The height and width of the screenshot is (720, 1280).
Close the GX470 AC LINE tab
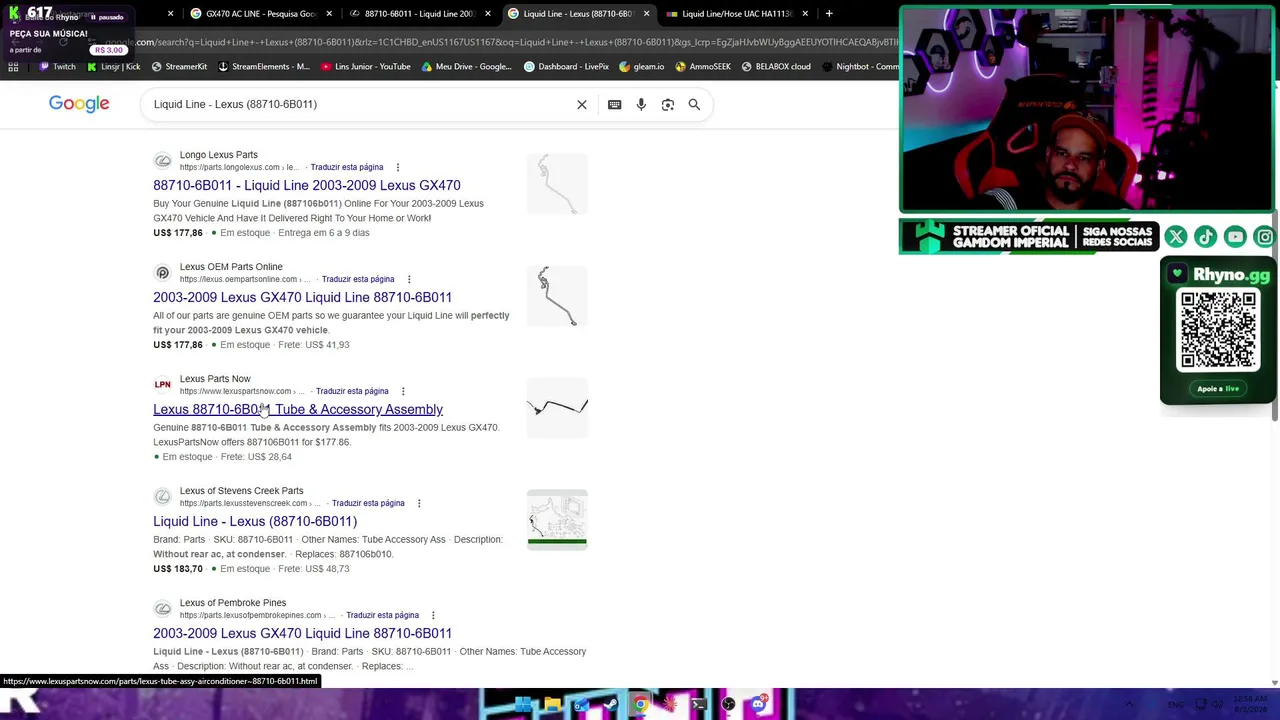[x=329, y=14]
